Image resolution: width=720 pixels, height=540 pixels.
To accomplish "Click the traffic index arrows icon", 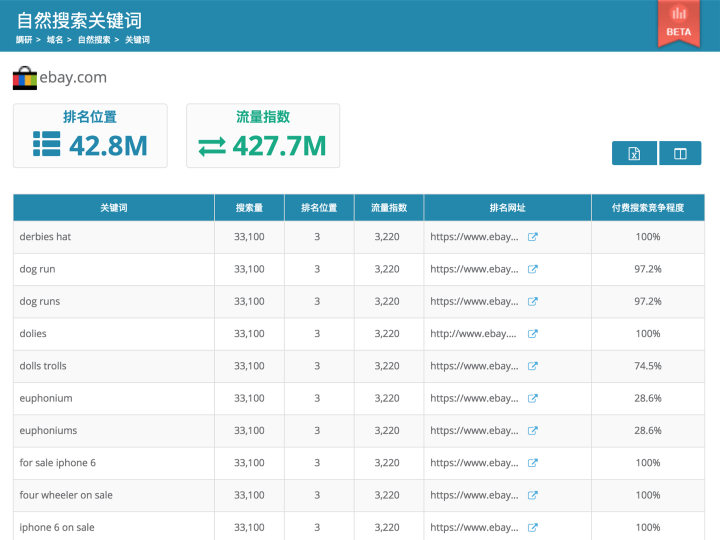I will tap(212, 147).
